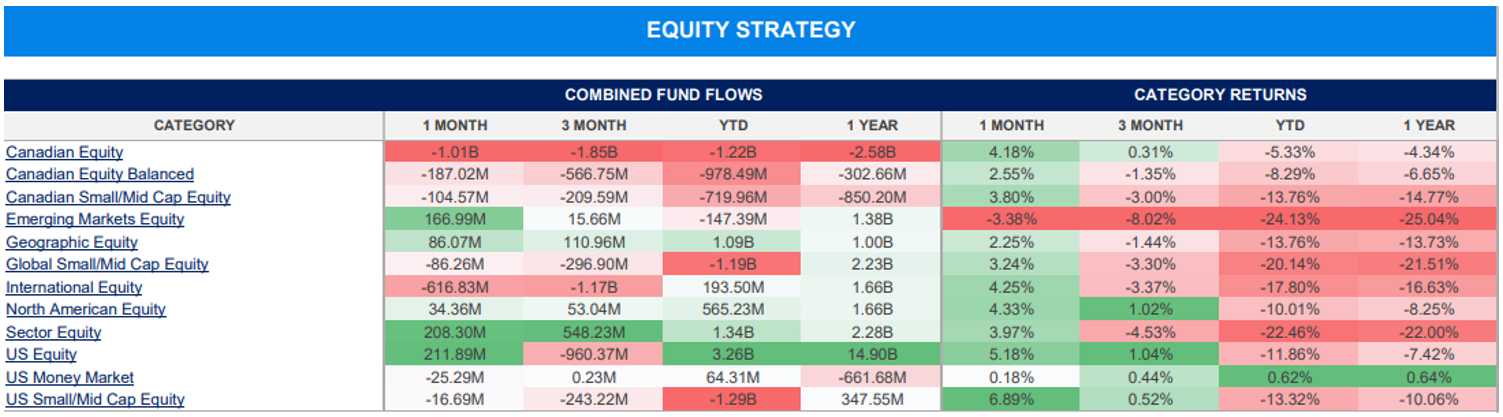
Task: Open the US Money Market link
Action: [70, 377]
